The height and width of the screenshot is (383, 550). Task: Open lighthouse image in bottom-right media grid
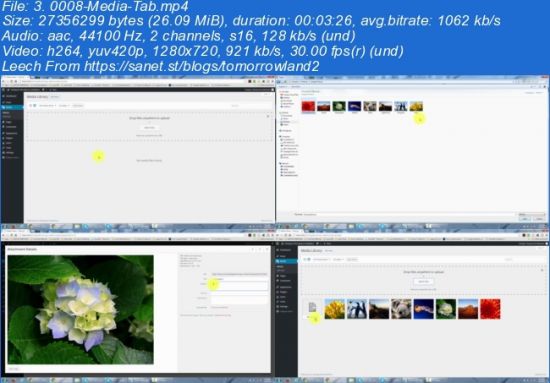379,309
